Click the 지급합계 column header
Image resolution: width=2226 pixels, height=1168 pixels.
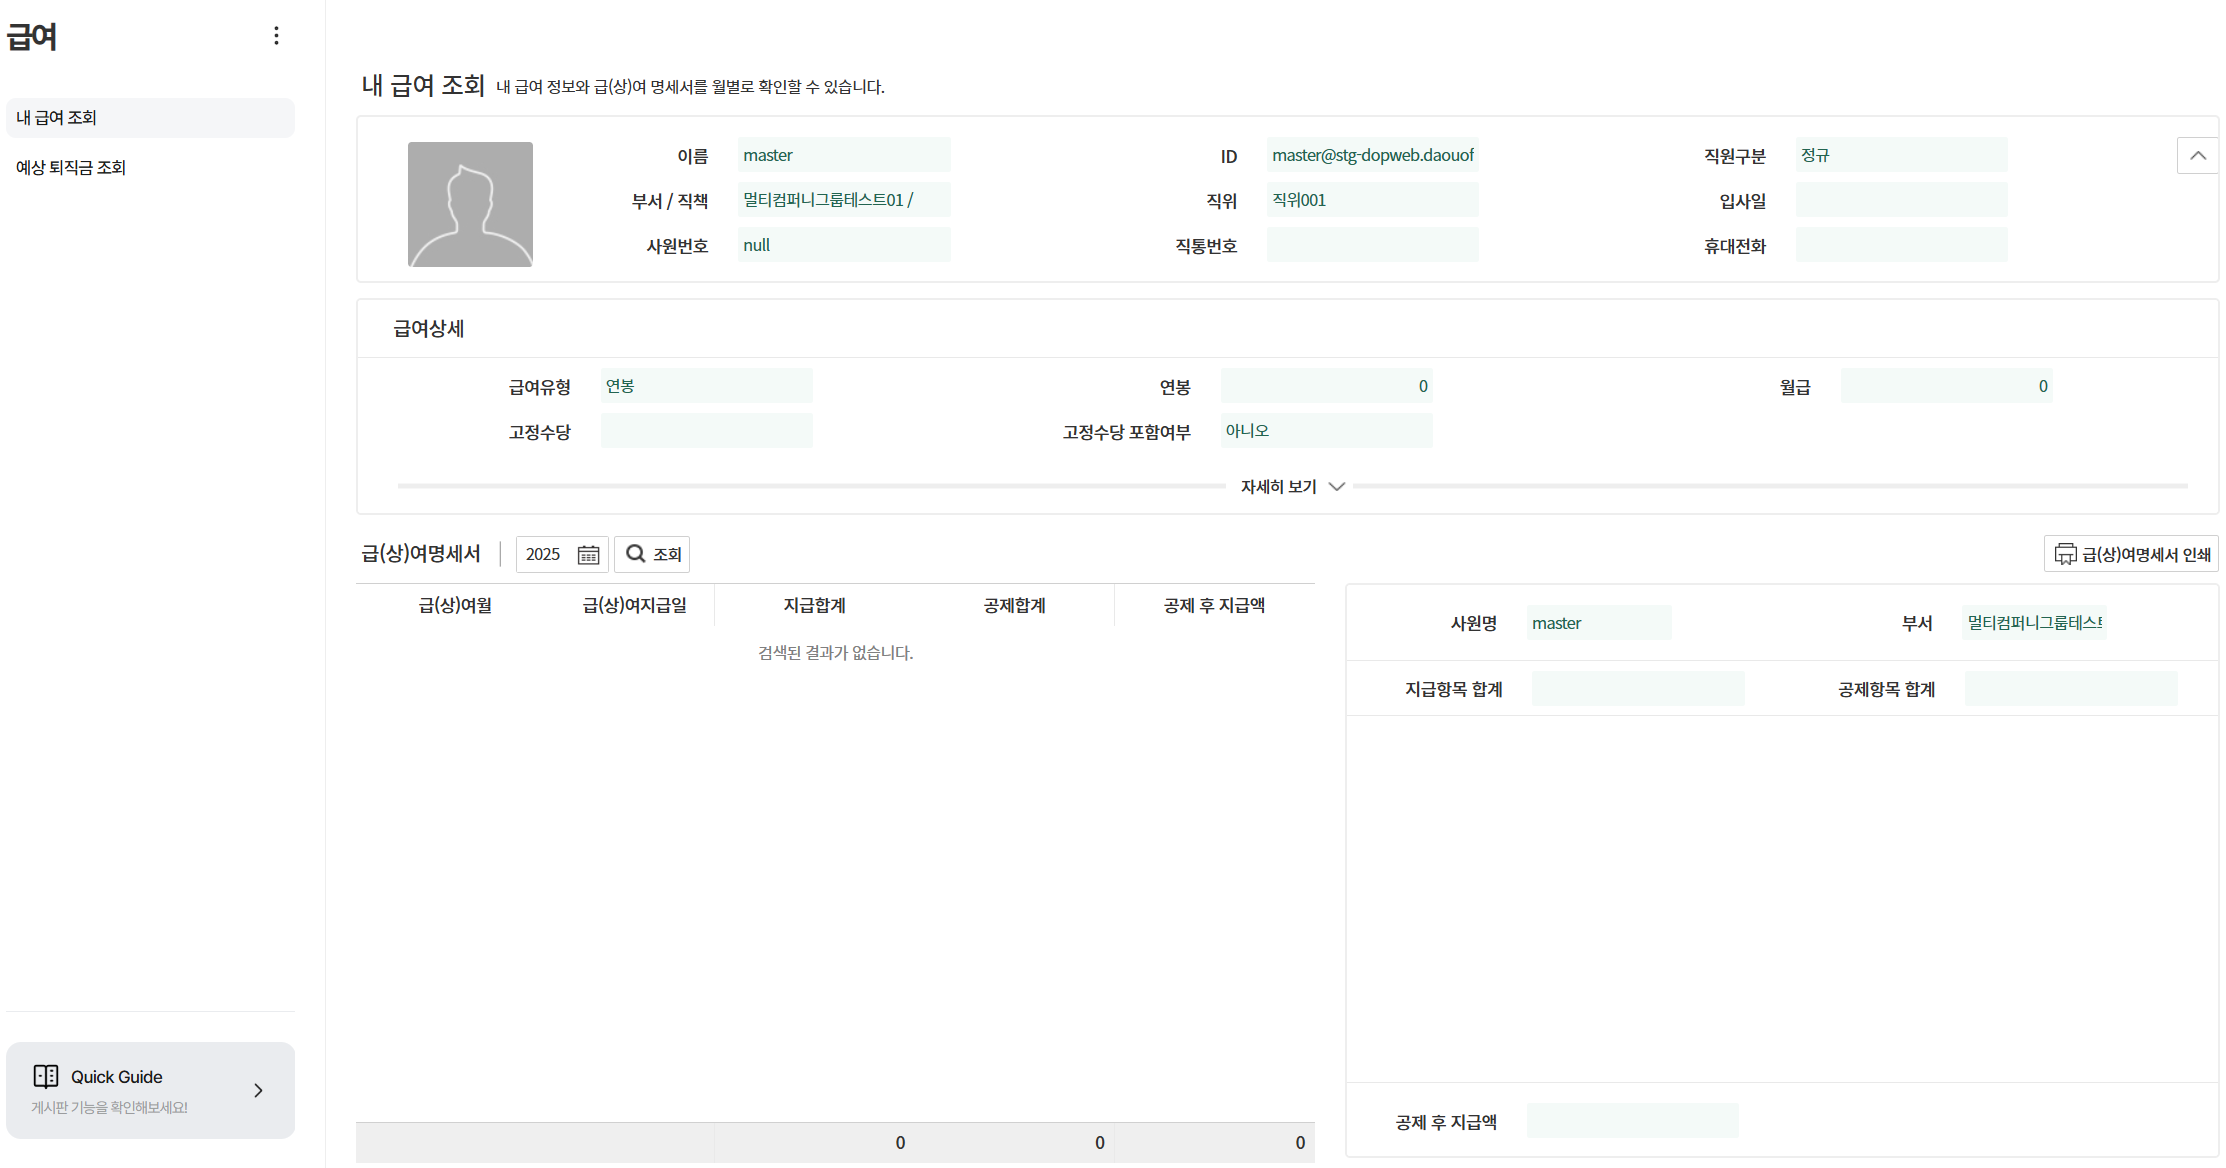pyautogui.click(x=814, y=606)
